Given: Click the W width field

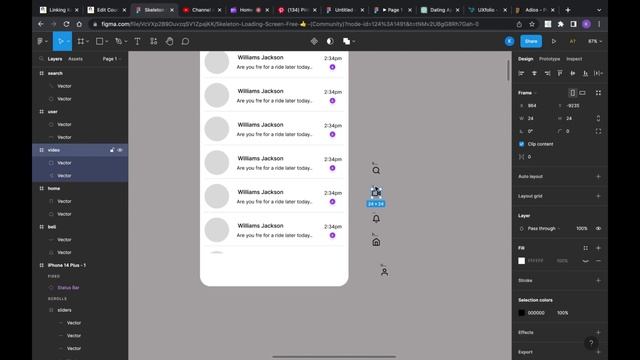Looking at the screenshot, I should (x=536, y=118).
